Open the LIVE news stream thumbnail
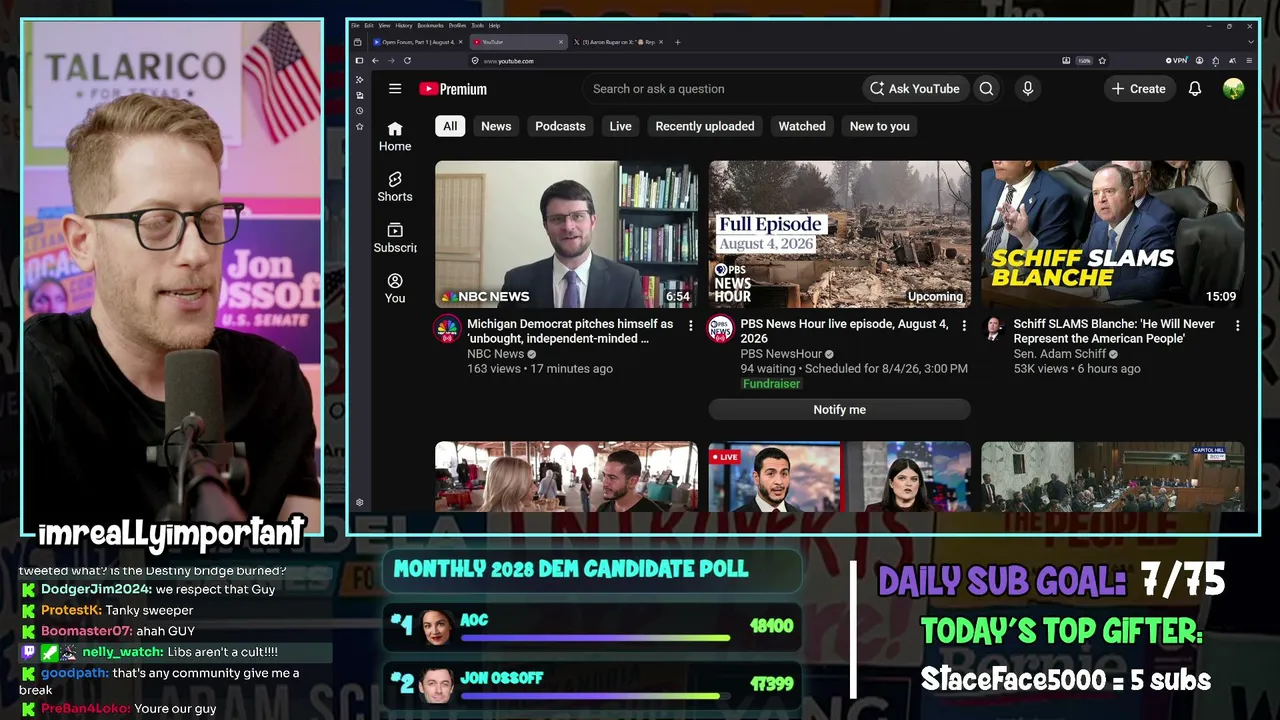Screen dimensions: 1280x720 click(840, 477)
